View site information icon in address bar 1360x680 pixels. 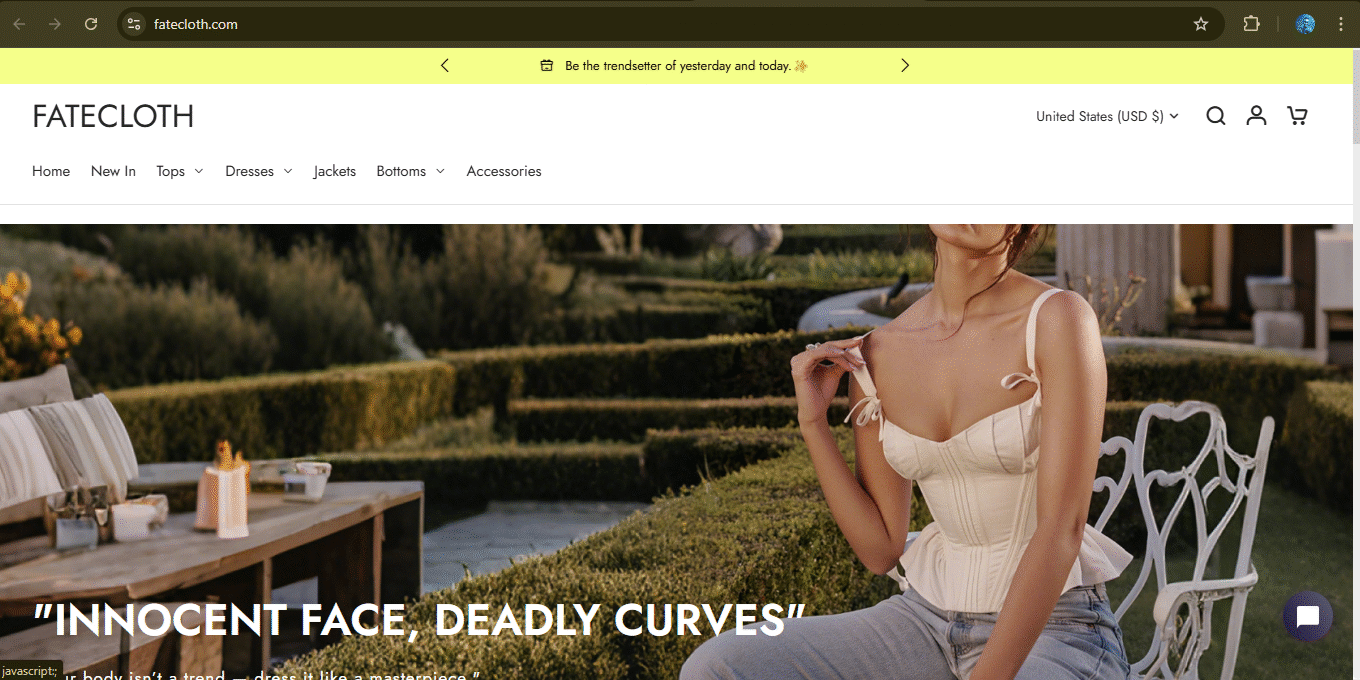pyautogui.click(x=134, y=24)
